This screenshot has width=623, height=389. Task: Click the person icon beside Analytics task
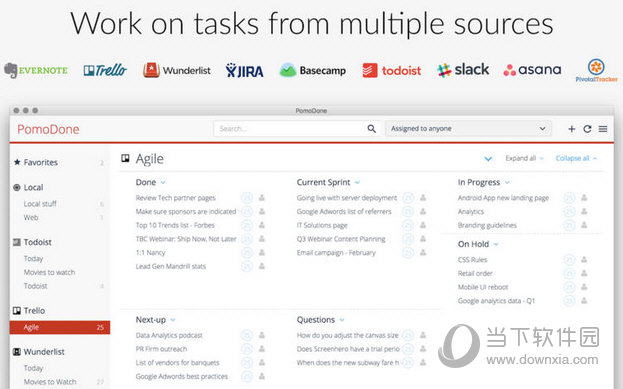[584, 211]
